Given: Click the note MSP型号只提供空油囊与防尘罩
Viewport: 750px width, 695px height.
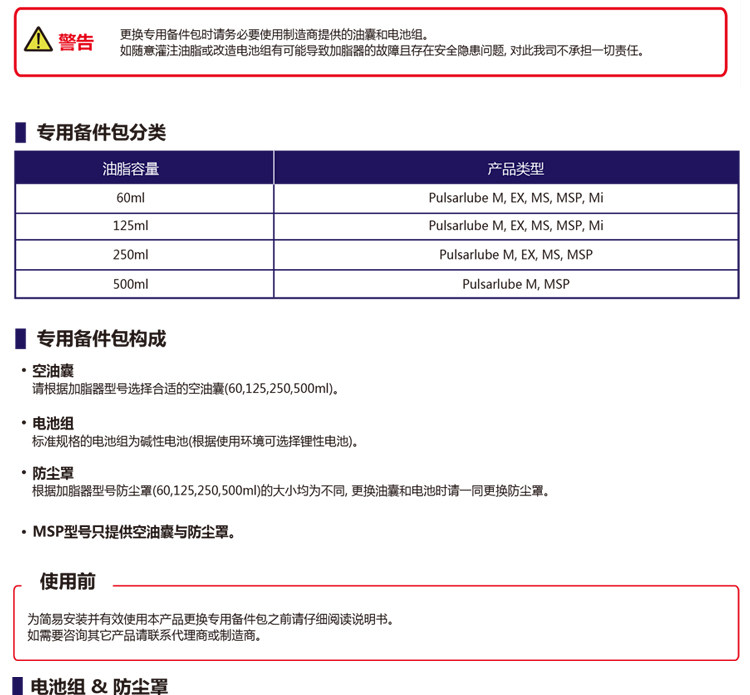Looking at the screenshot, I should coord(134,532).
